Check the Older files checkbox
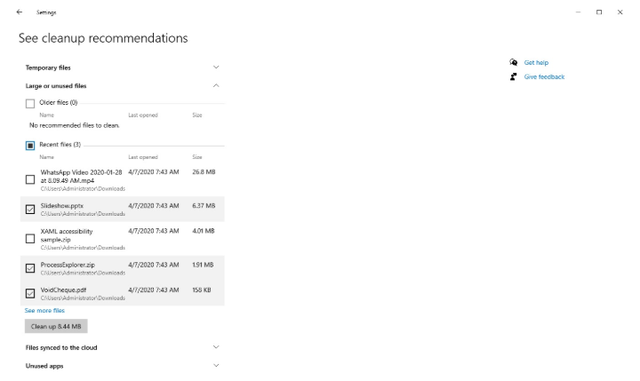640x381 pixels. click(x=30, y=103)
